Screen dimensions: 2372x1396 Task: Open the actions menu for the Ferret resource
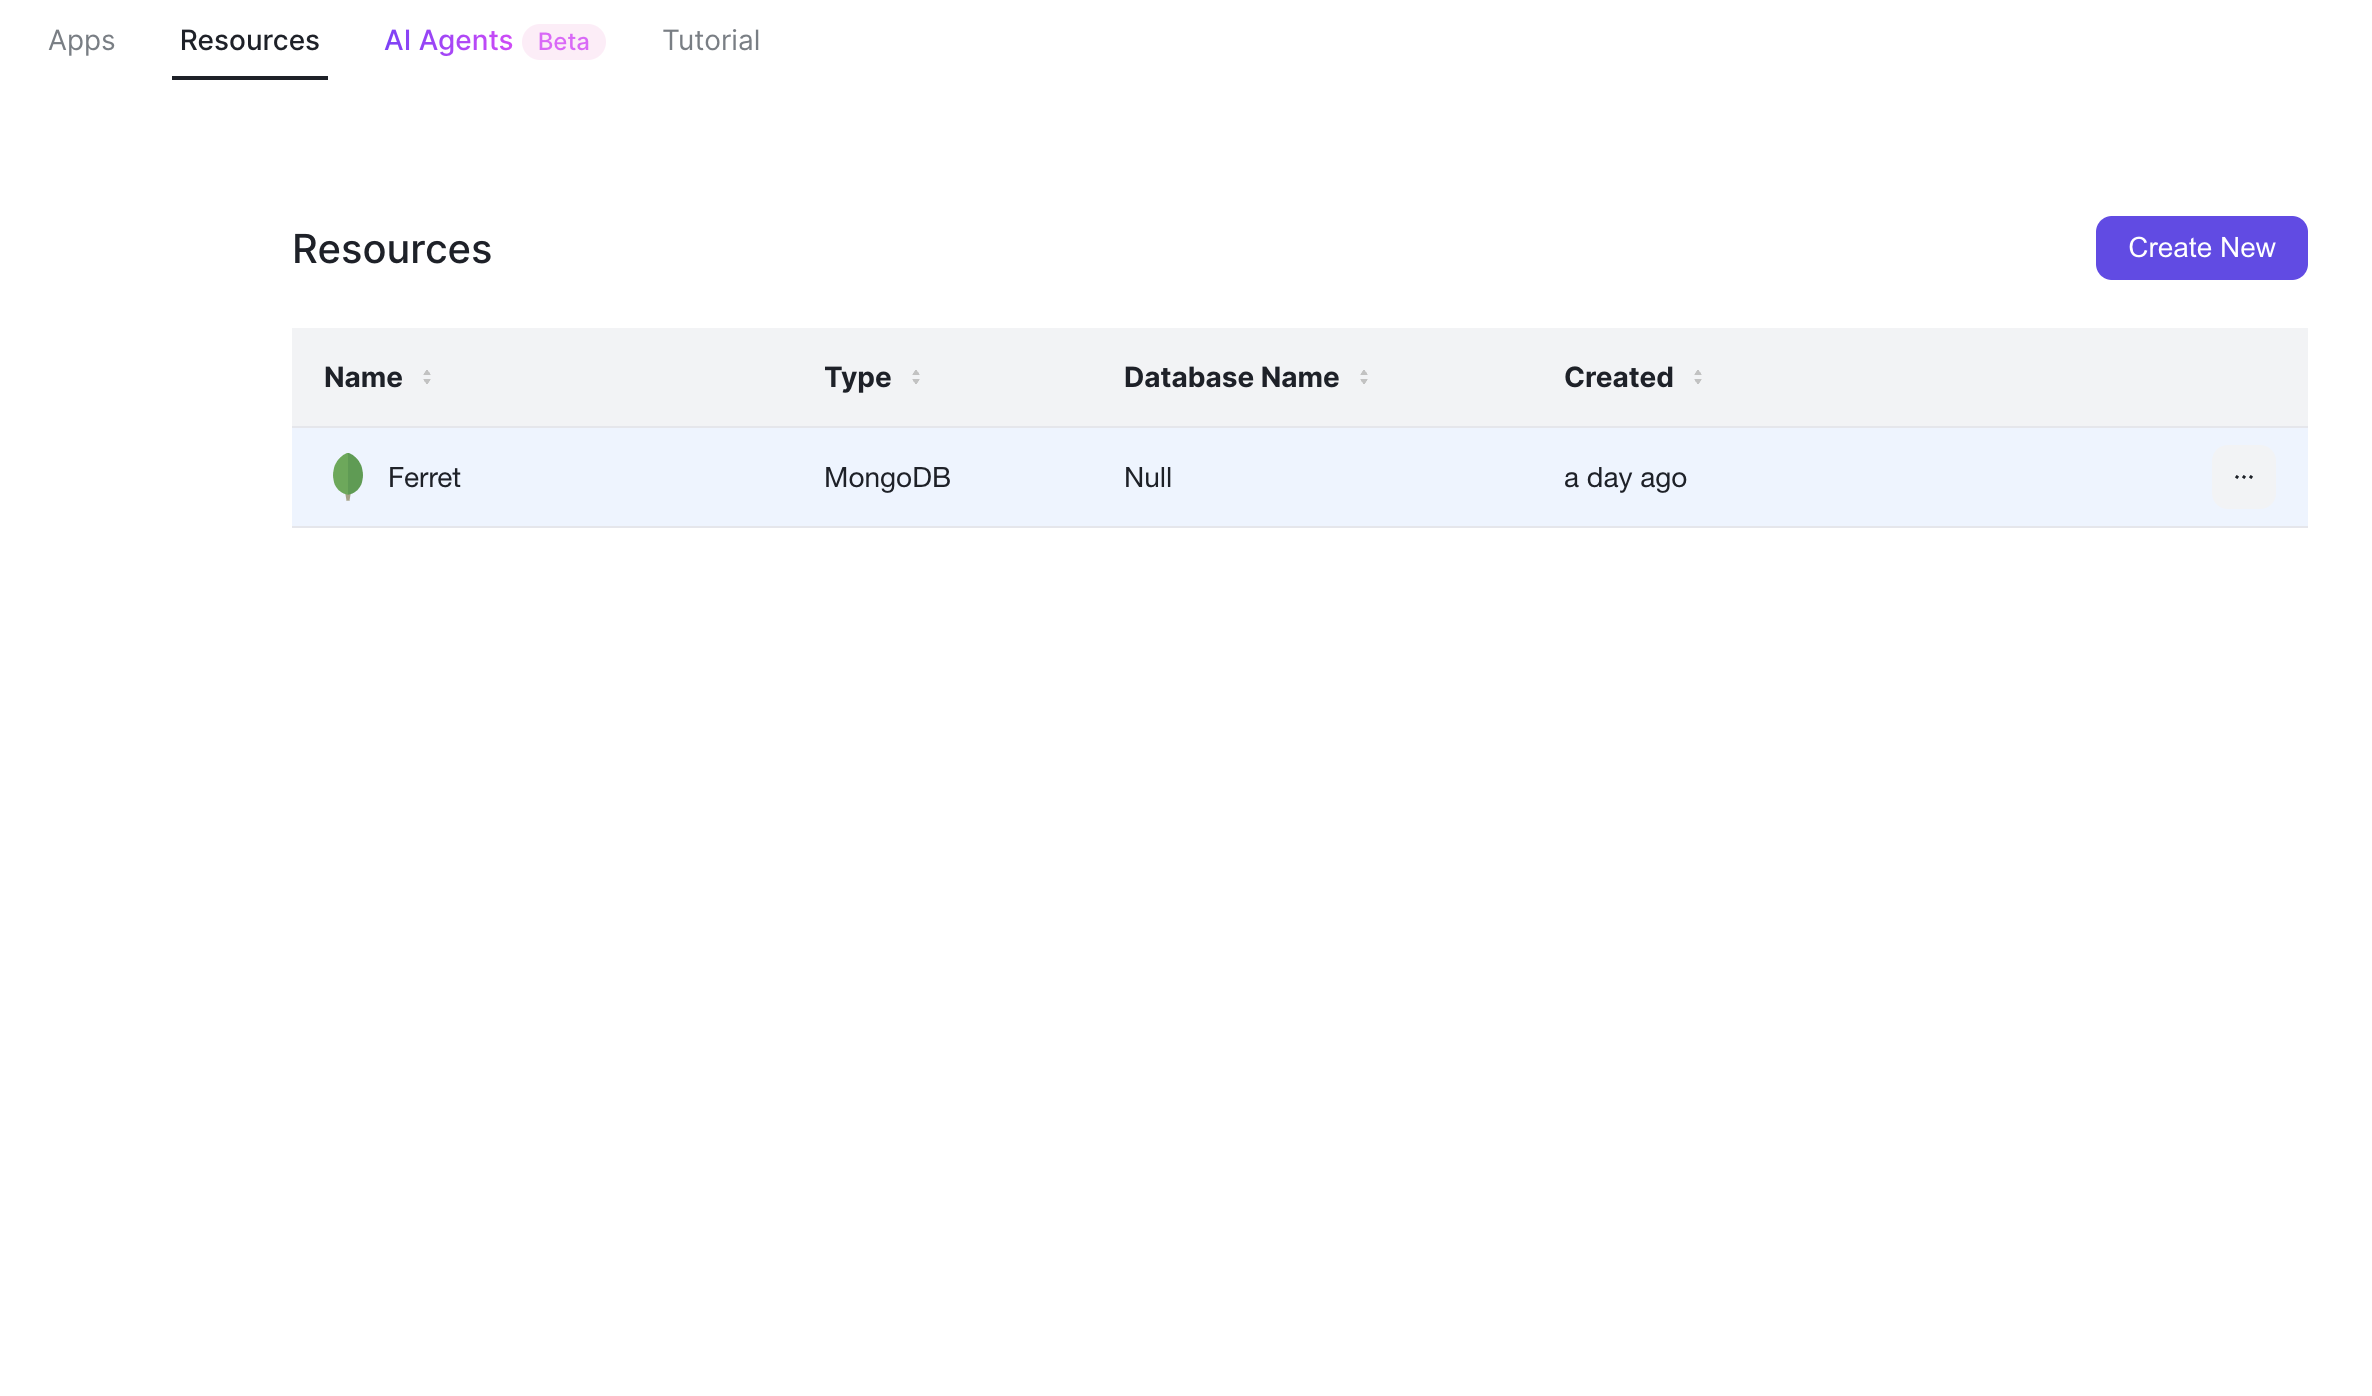[x=2243, y=477]
